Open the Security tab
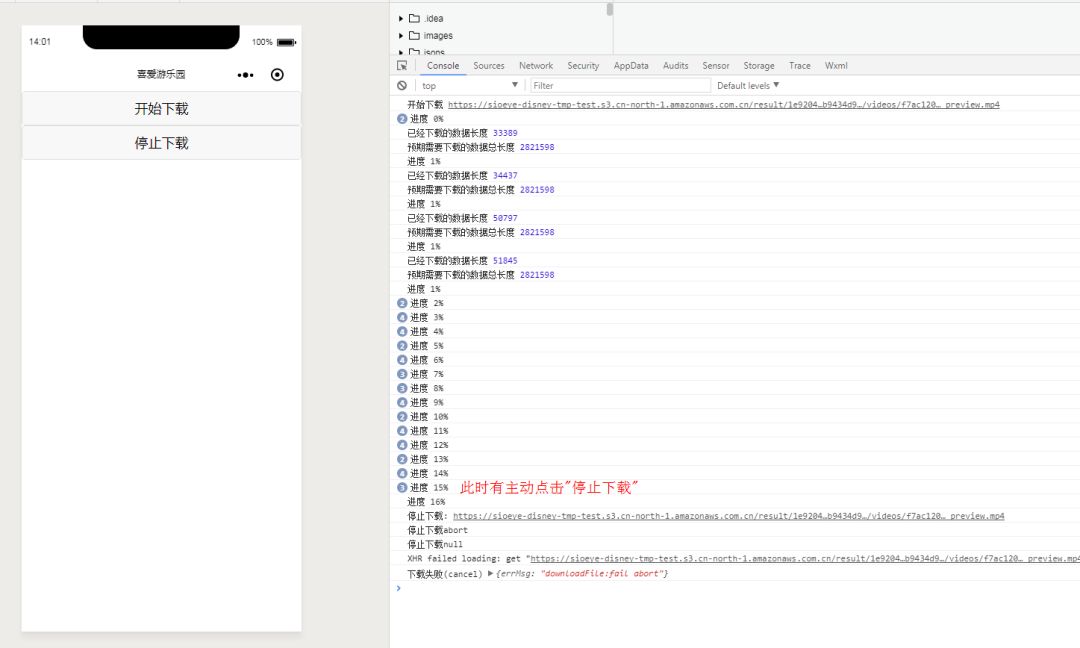 (x=583, y=65)
